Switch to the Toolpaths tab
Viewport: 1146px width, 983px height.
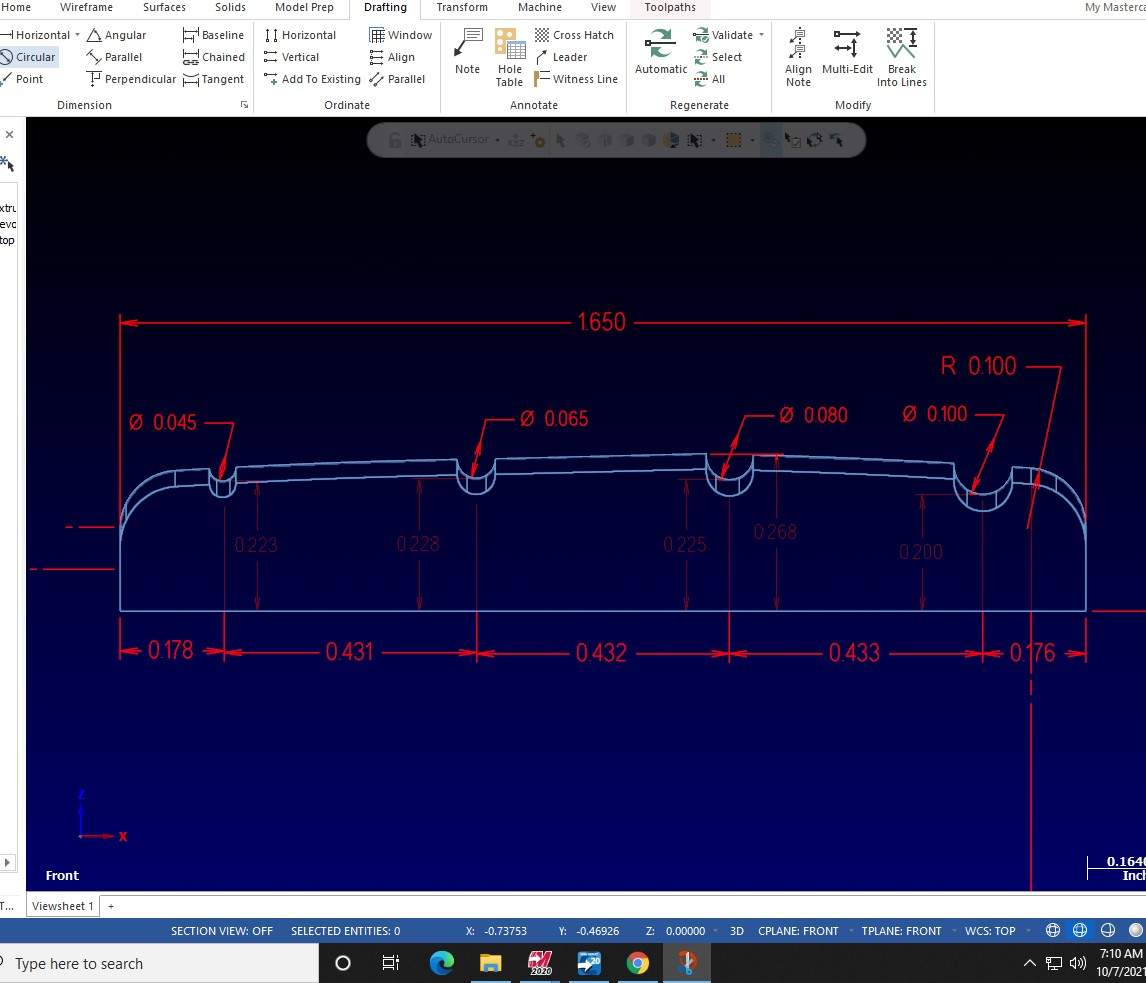click(x=670, y=7)
